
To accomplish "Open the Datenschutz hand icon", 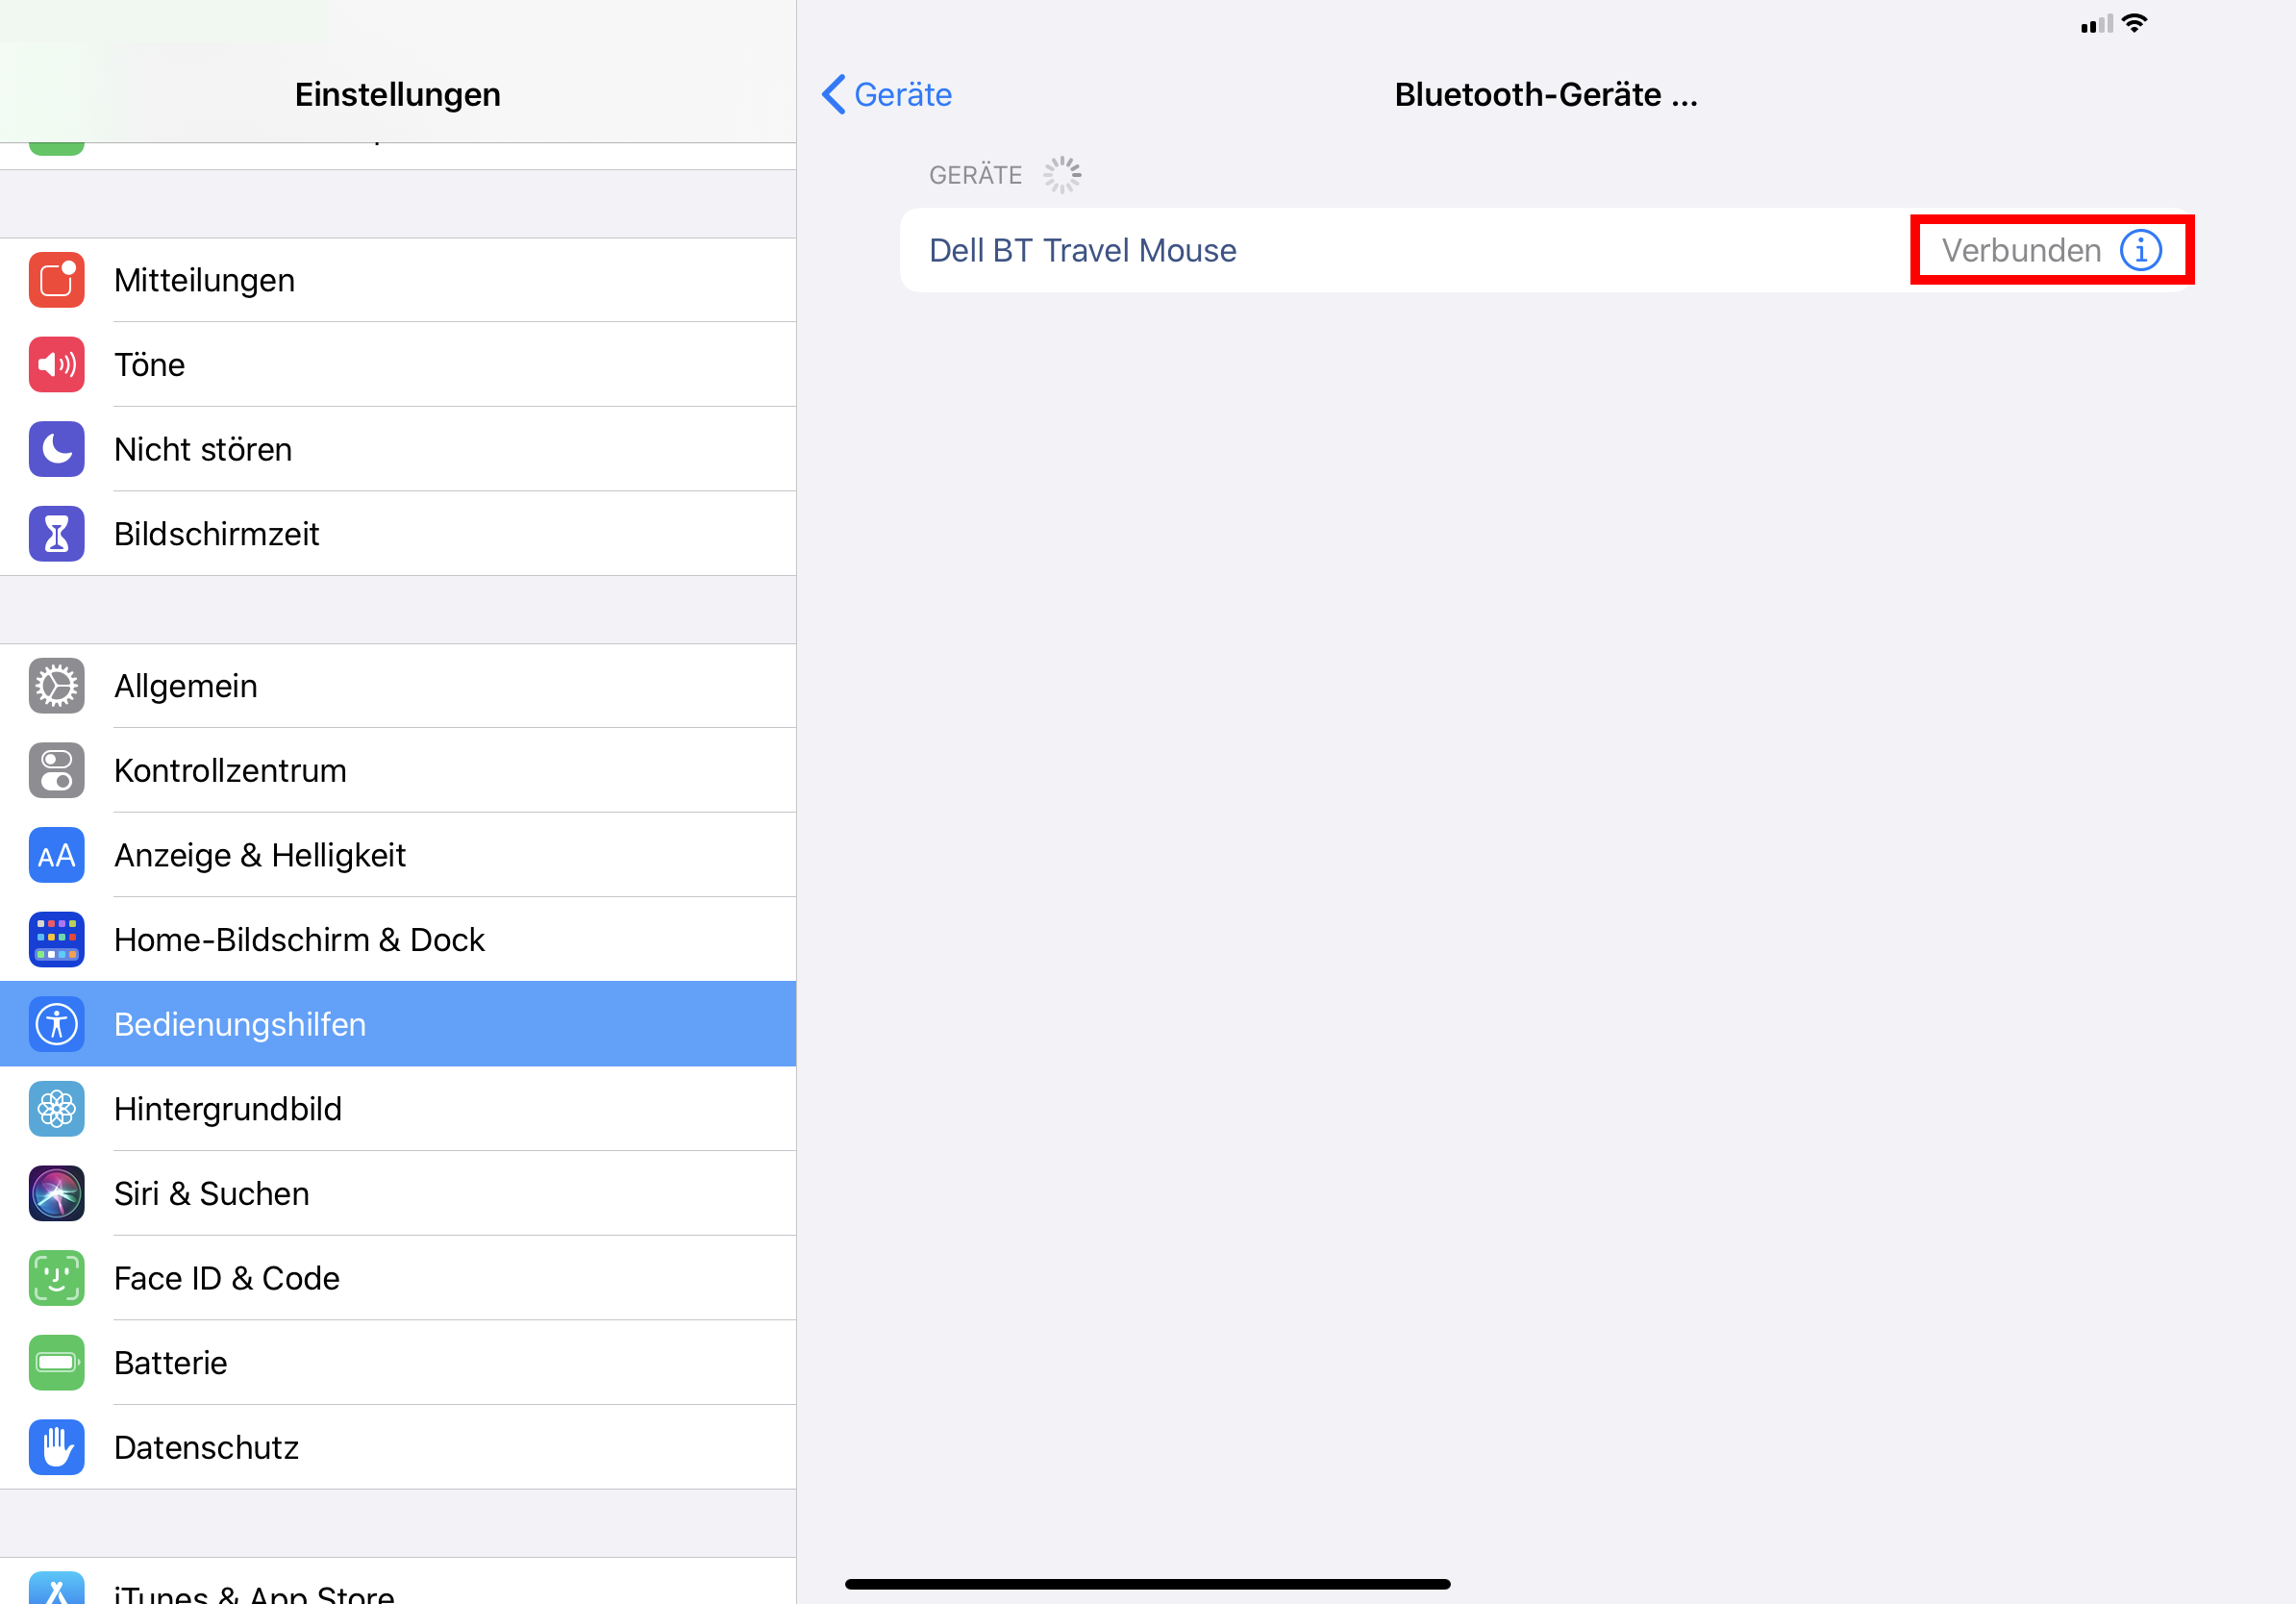I will tap(57, 1447).
